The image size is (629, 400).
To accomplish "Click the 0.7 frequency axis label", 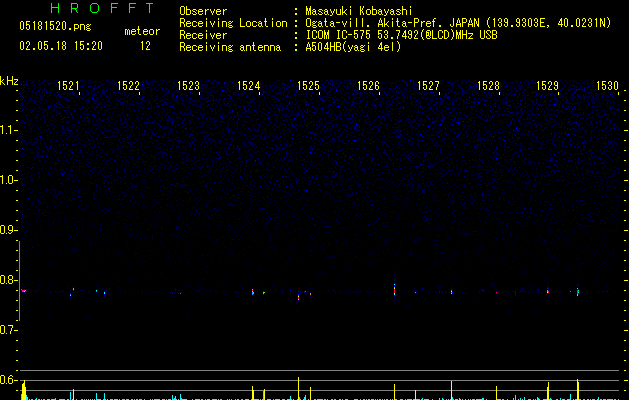I will pyautogui.click(x=8, y=330).
